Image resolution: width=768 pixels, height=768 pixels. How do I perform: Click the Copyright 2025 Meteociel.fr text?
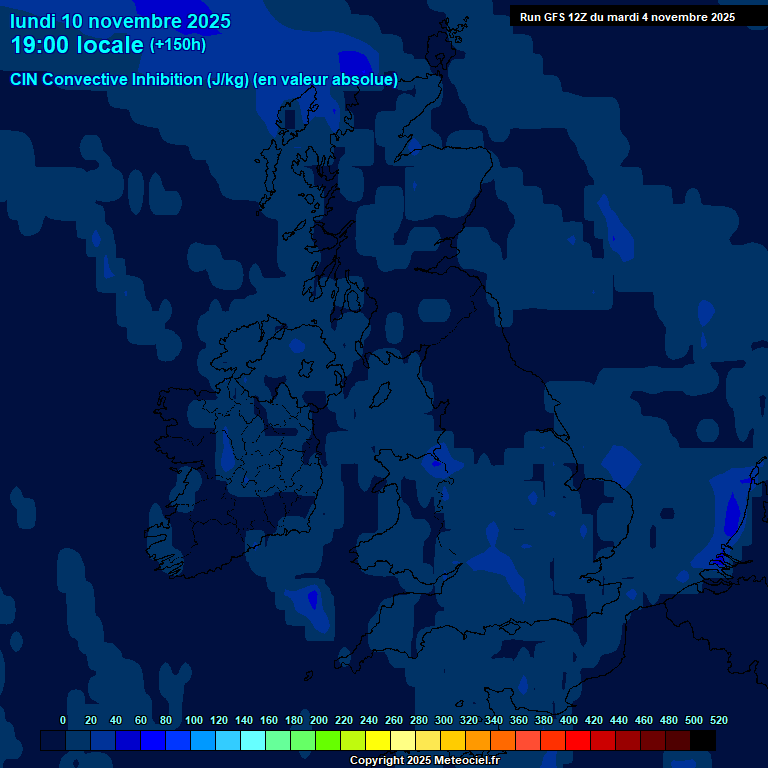(424, 760)
